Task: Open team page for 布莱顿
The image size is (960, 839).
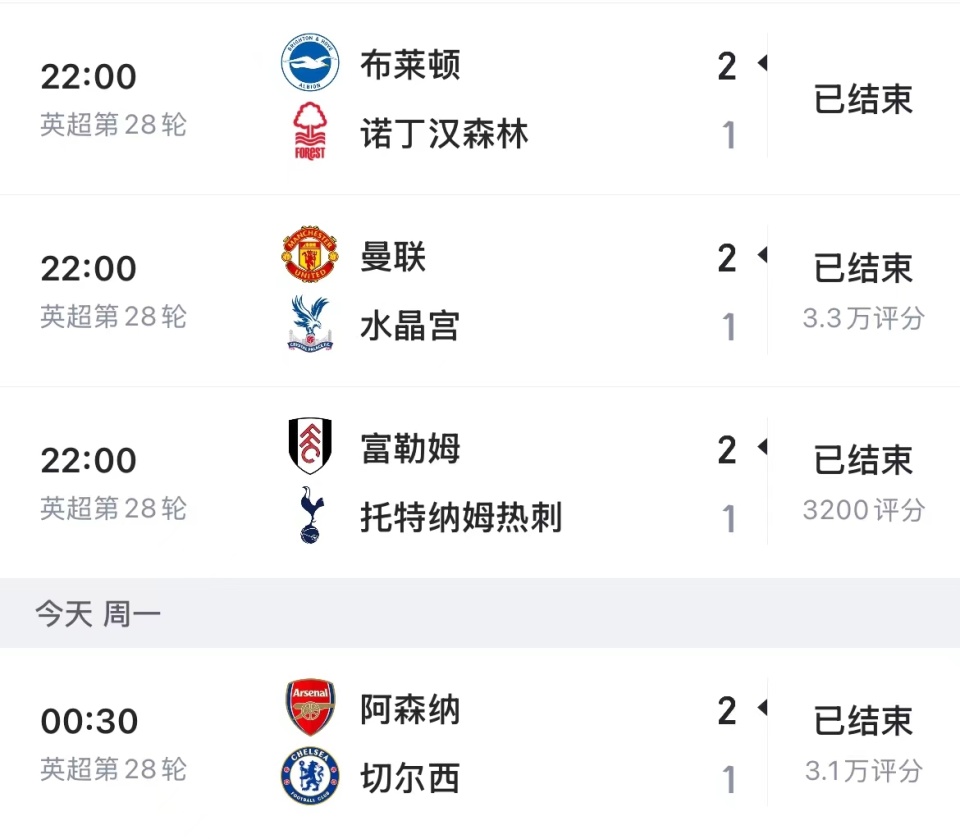Action: [410, 65]
